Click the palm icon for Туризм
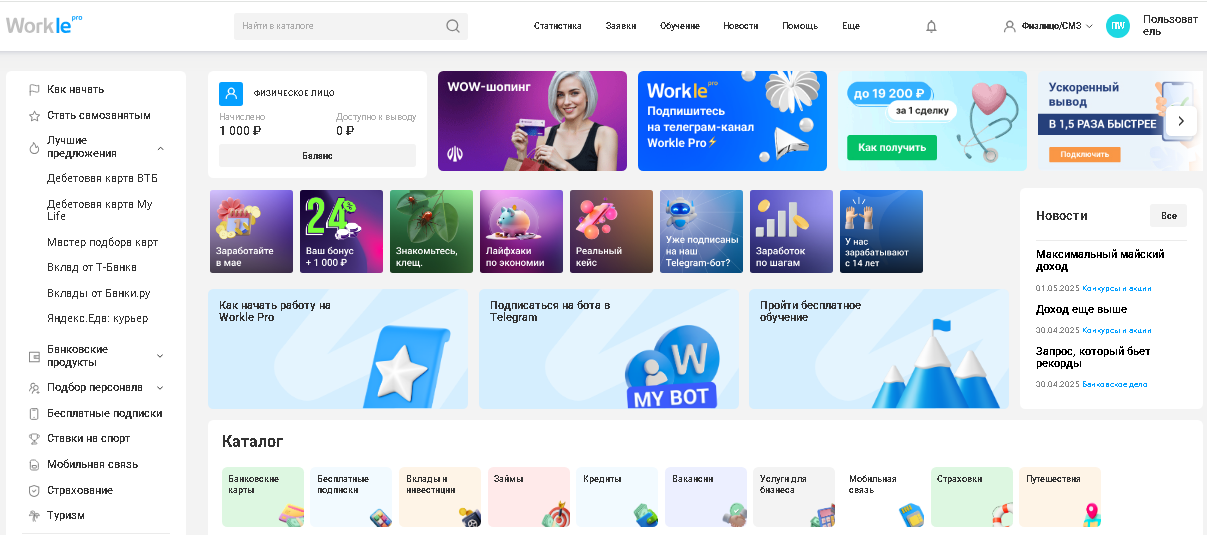Screen dimensions: 1207x535 (x=34, y=516)
